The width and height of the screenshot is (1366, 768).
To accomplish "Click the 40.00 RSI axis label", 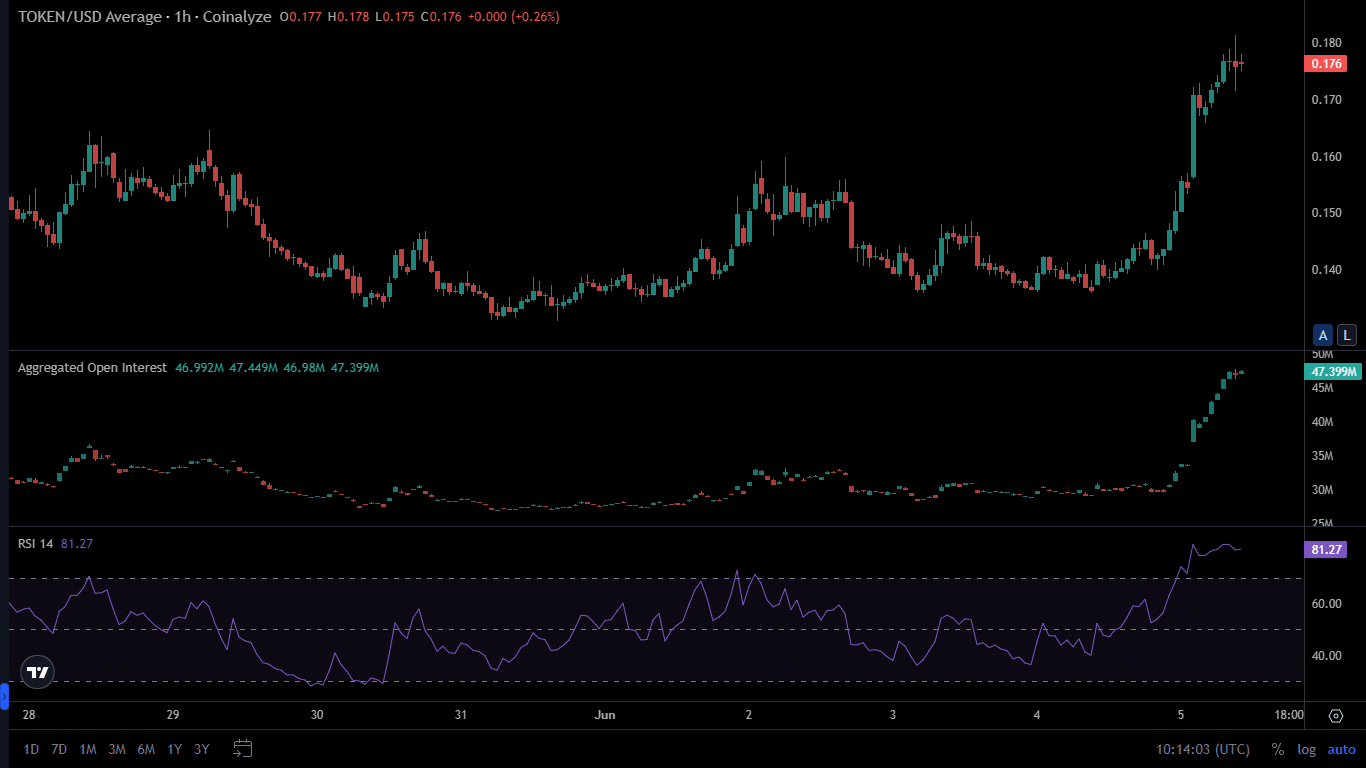I will 1326,656.
